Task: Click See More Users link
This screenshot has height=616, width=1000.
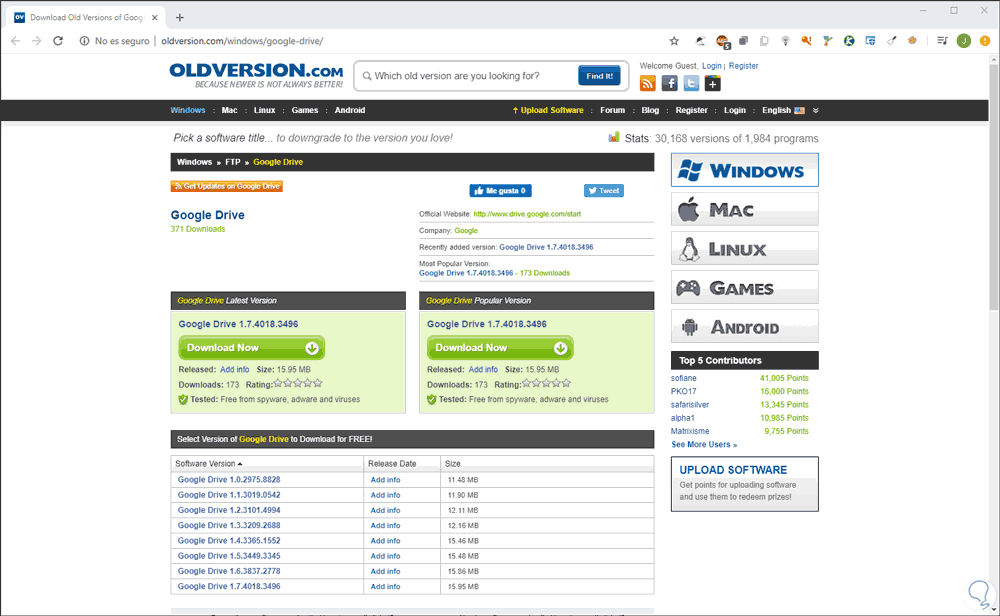Action: coord(704,444)
